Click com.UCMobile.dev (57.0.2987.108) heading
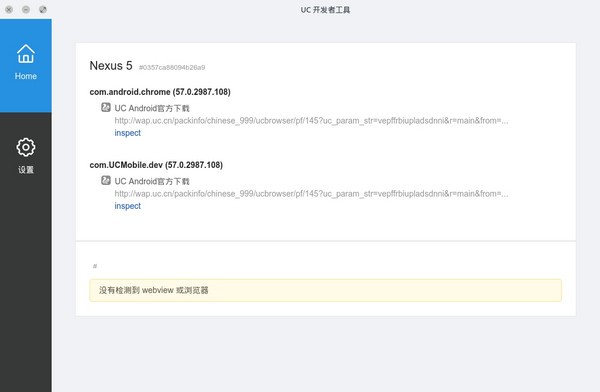Image resolution: width=600 pixels, height=392 pixels. [156, 165]
